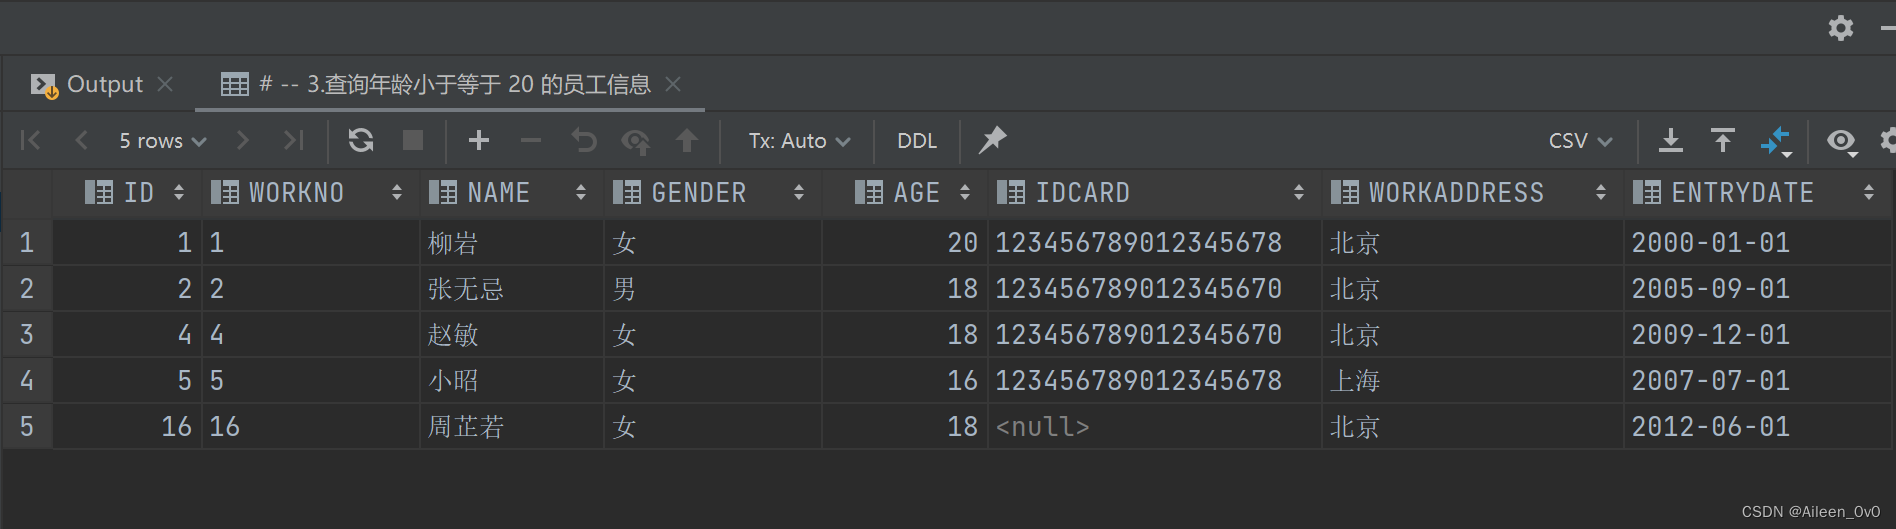Image resolution: width=1896 pixels, height=529 pixels.
Task: Select the query result tab about age 20
Action: coord(454,84)
